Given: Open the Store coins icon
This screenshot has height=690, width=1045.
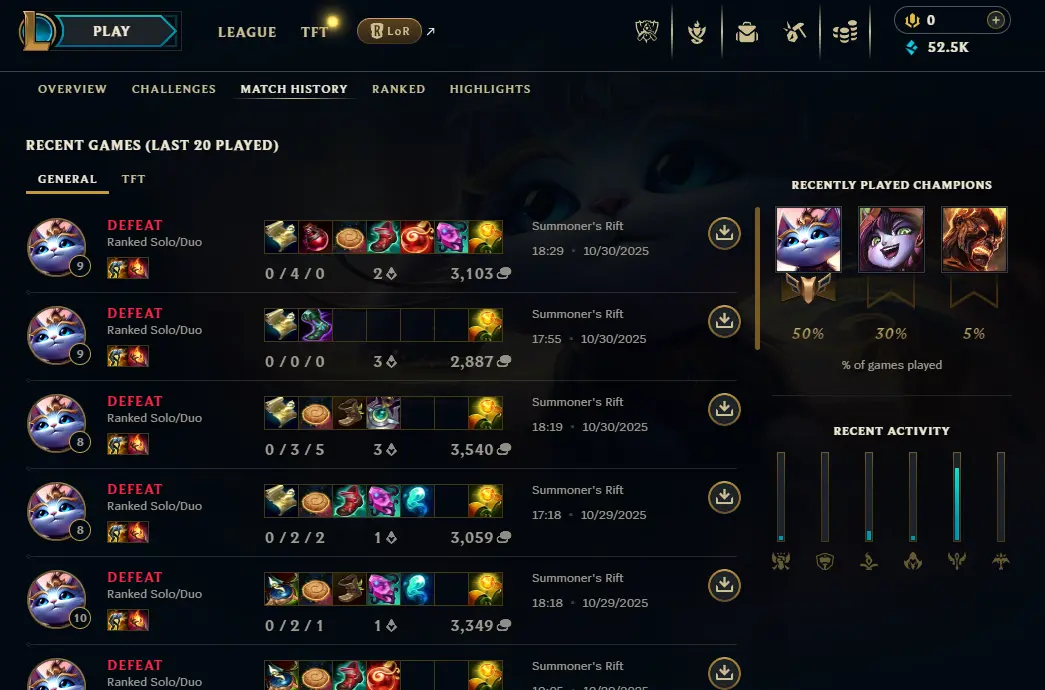Looking at the screenshot, I should click(x=844, y=31).
